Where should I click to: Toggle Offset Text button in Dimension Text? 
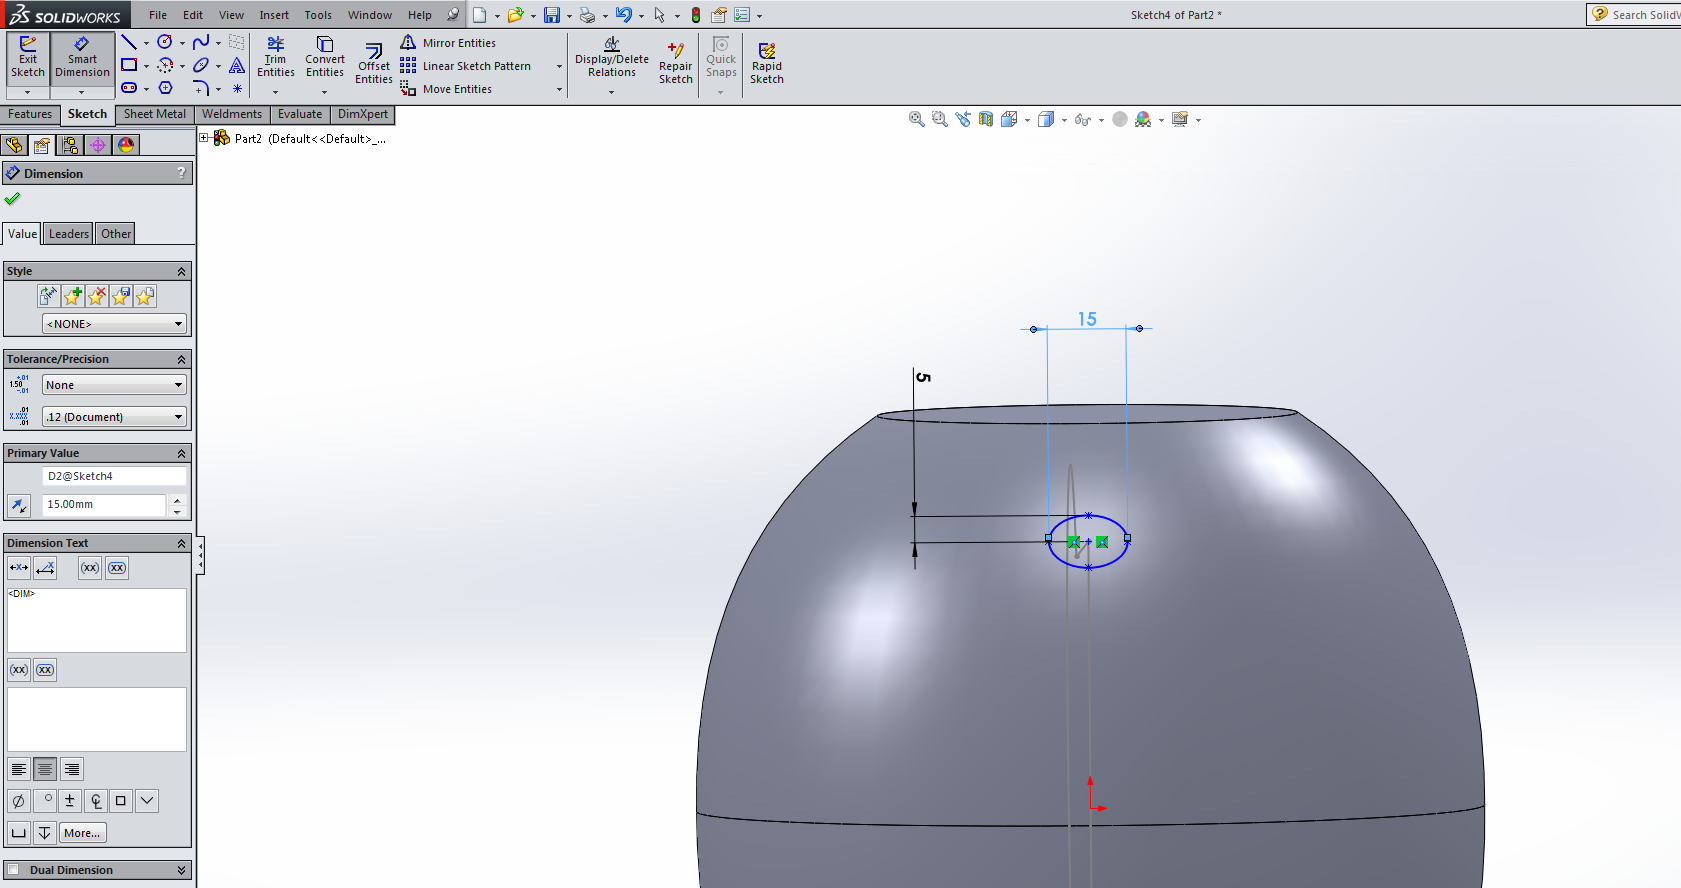pyautogui.click(x=45, y=568)
